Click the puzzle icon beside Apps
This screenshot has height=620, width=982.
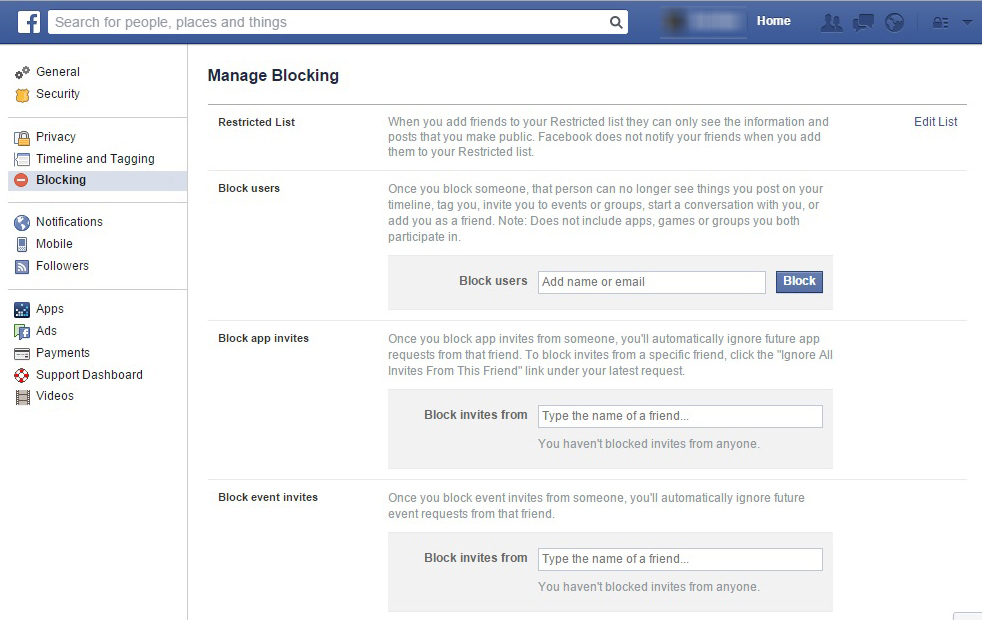23,308
